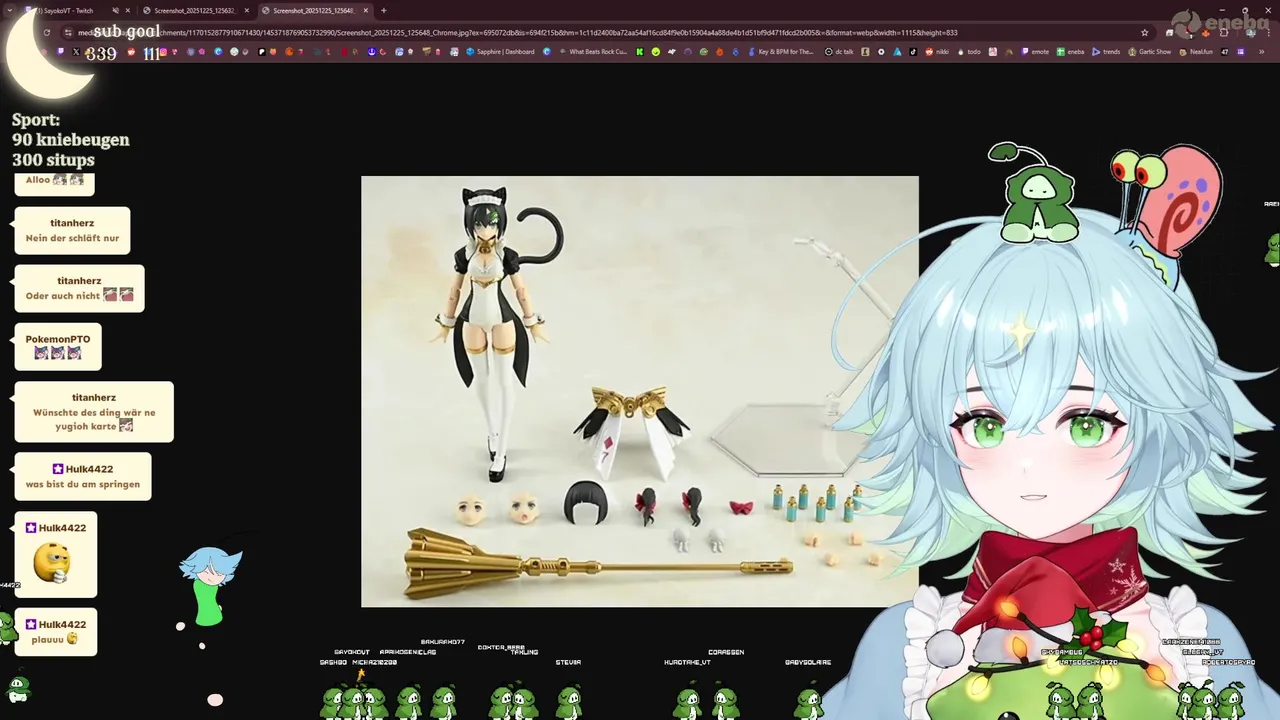
Task: Click the PokemonPTO chat message
Action: pyautogui.click(x=58, y=346)
